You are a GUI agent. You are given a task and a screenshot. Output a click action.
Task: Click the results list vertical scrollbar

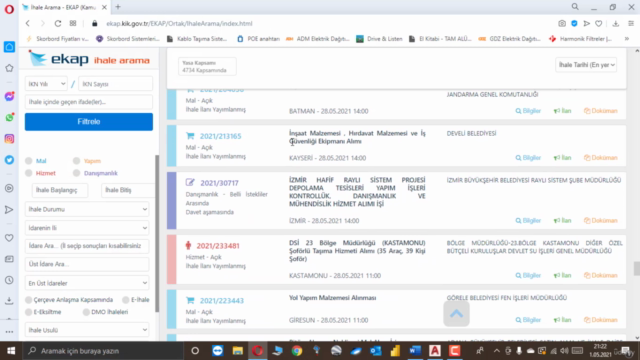637,269
